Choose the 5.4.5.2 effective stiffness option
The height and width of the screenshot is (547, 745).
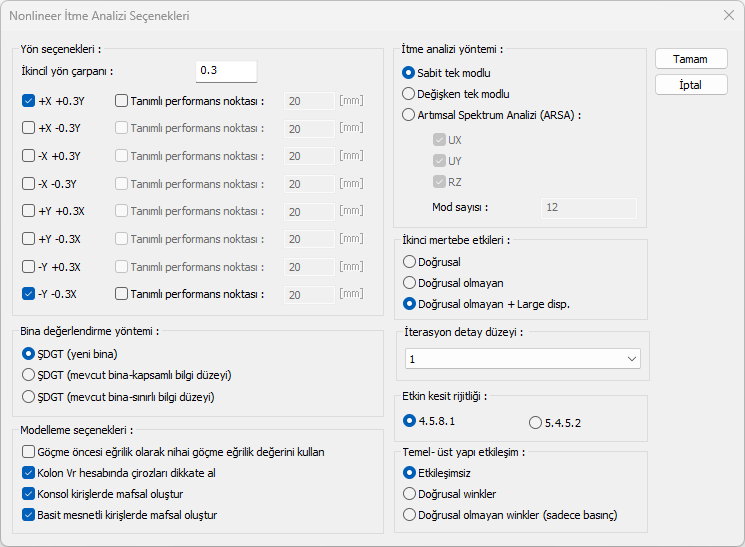tap(535, 422)
